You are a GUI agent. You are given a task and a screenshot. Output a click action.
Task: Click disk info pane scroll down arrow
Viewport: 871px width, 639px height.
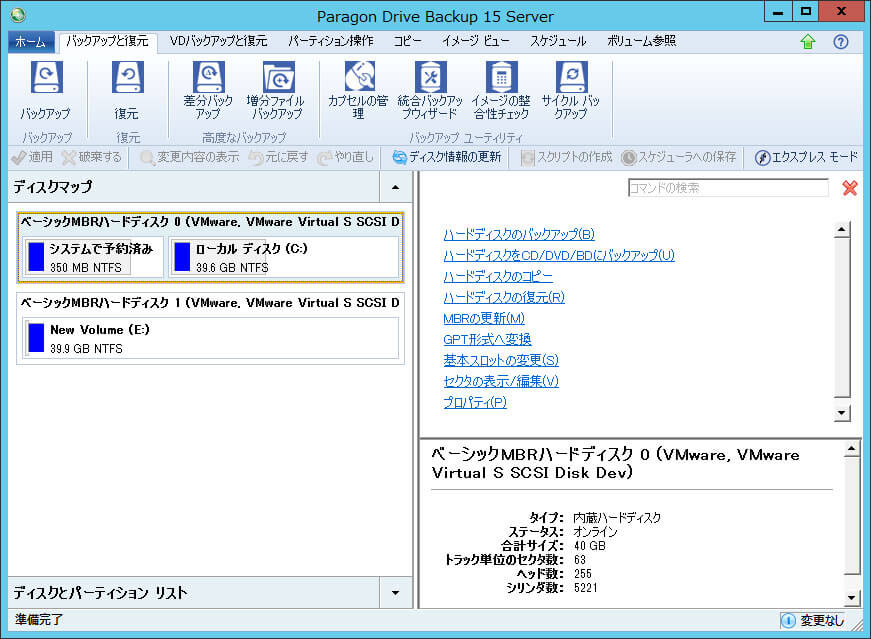point(852,598)
